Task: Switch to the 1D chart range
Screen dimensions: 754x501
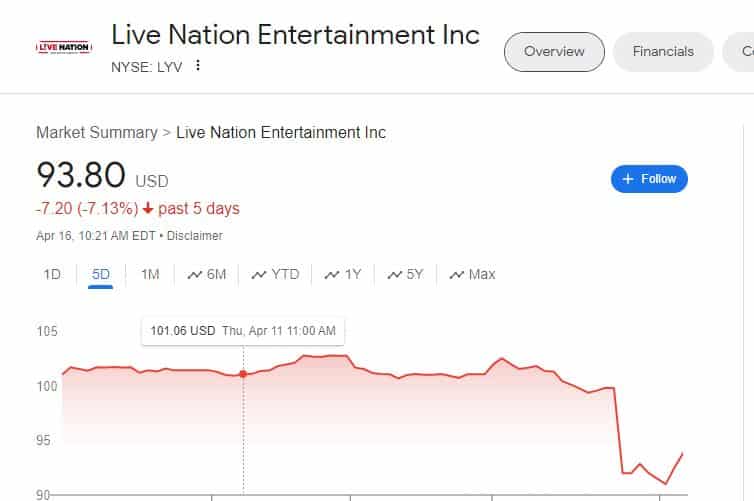Action: [x=52, y=275]
